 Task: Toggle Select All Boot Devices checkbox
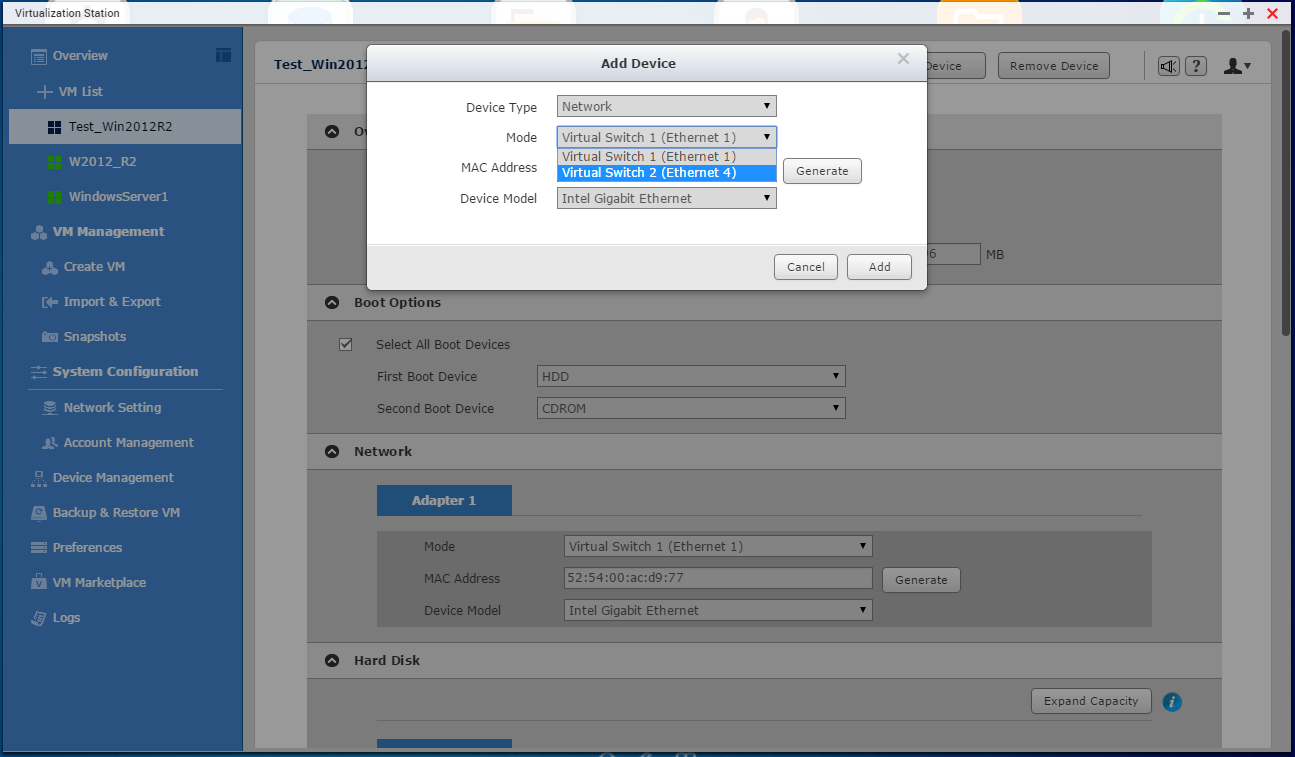click(346, 344)
